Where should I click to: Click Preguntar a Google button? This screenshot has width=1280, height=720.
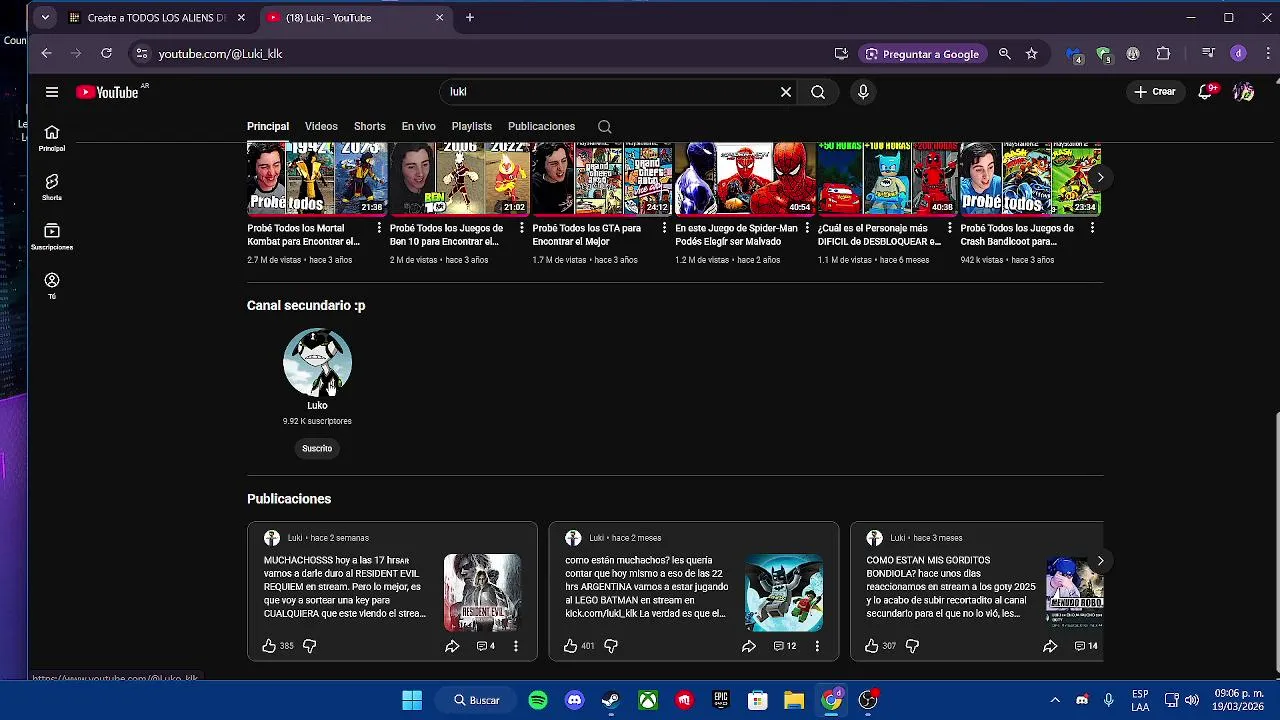(921, 54)
